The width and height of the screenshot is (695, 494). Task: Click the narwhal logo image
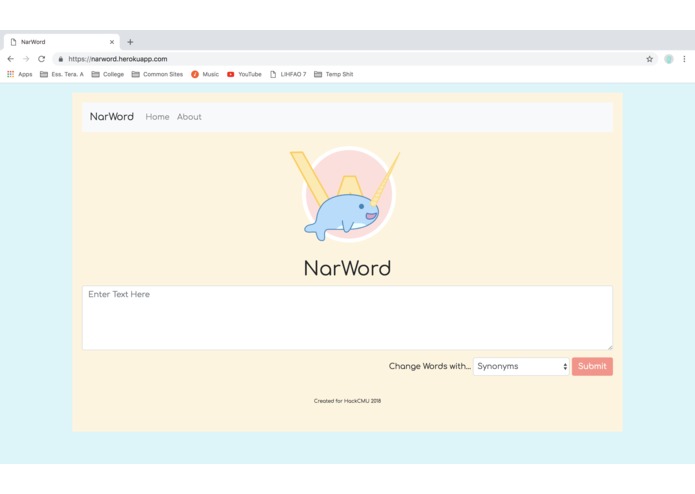[346, 195]
